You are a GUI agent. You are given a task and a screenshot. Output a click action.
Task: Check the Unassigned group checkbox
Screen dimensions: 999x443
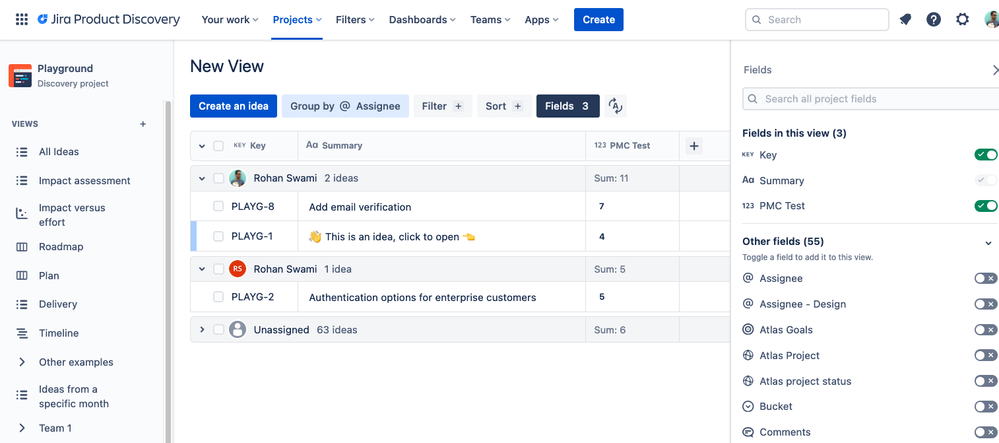coord(219,330)
